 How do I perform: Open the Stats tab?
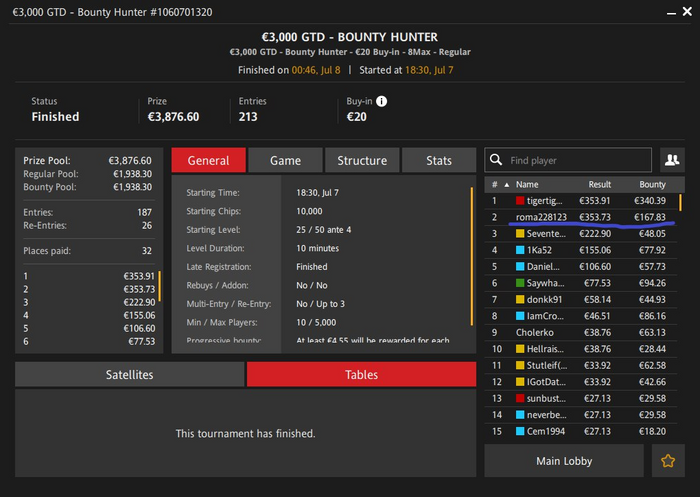[439, 160]
